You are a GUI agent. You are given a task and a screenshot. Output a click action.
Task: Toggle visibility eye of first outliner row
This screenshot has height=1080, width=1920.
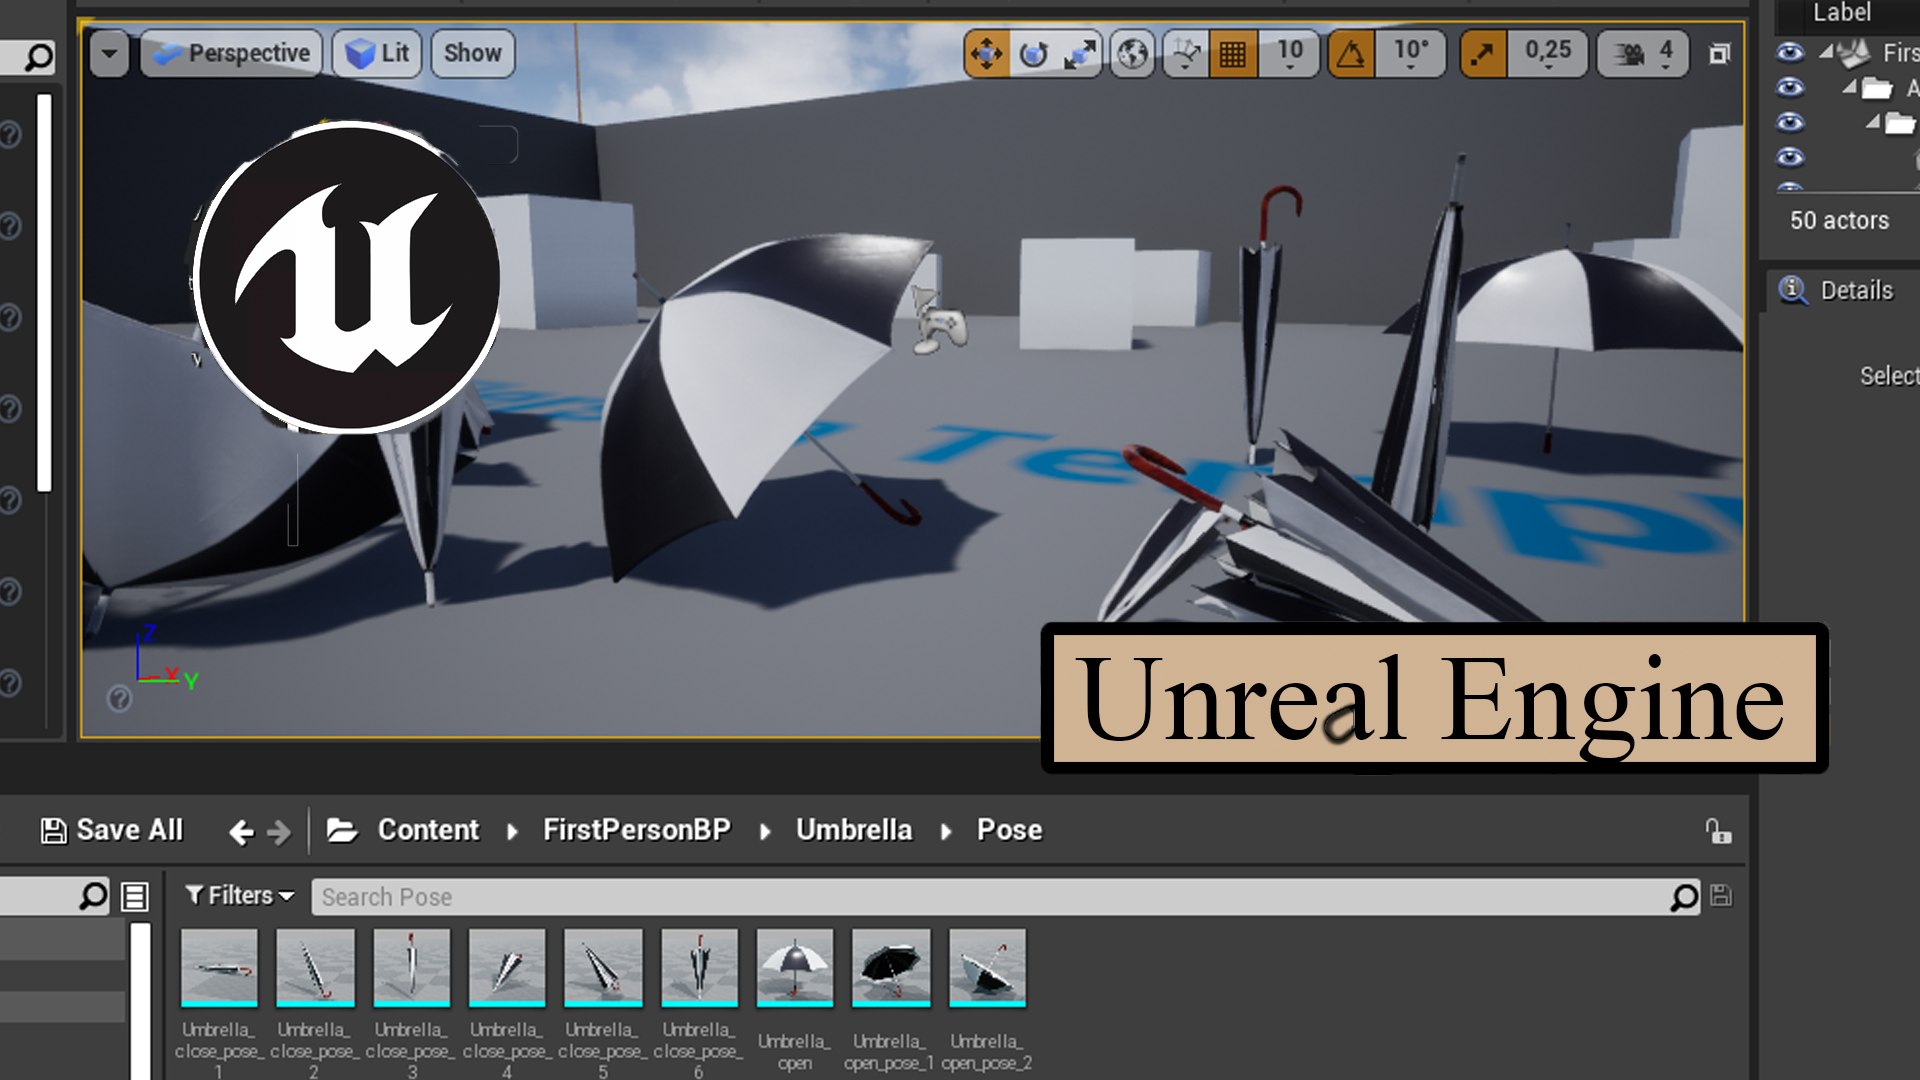point(1790,52)
